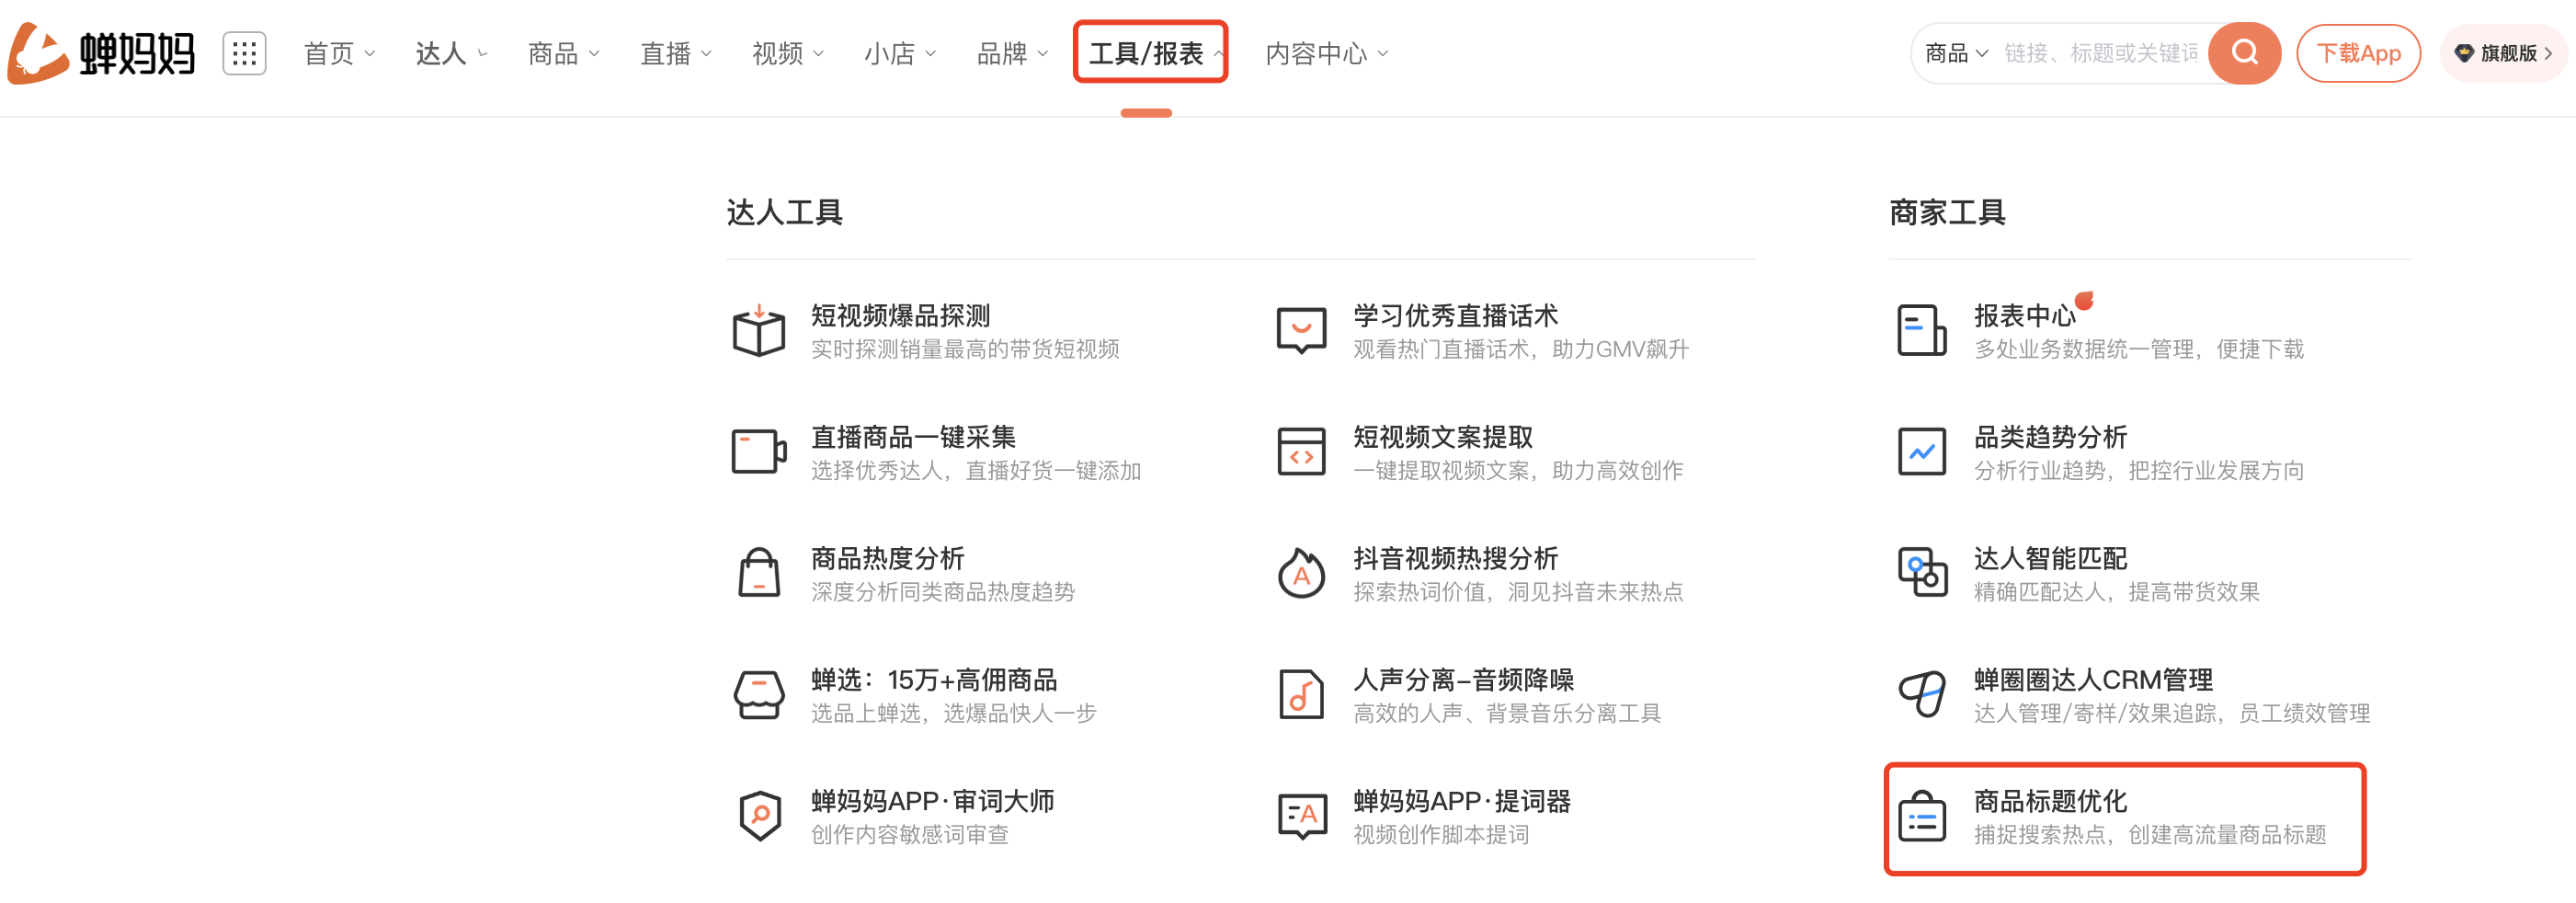2576x903 pixels.
Task: Click description text 探索热词价值，洞见抖音未来热点
Action: click(x=1517, y=592)
